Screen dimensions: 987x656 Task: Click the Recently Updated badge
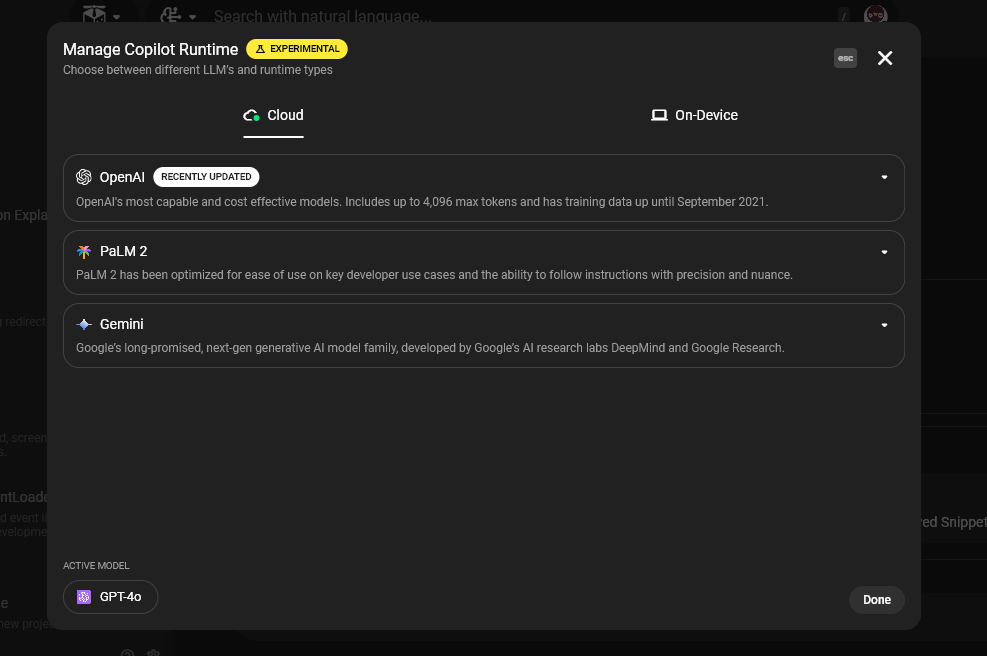[x=206, y=177]
